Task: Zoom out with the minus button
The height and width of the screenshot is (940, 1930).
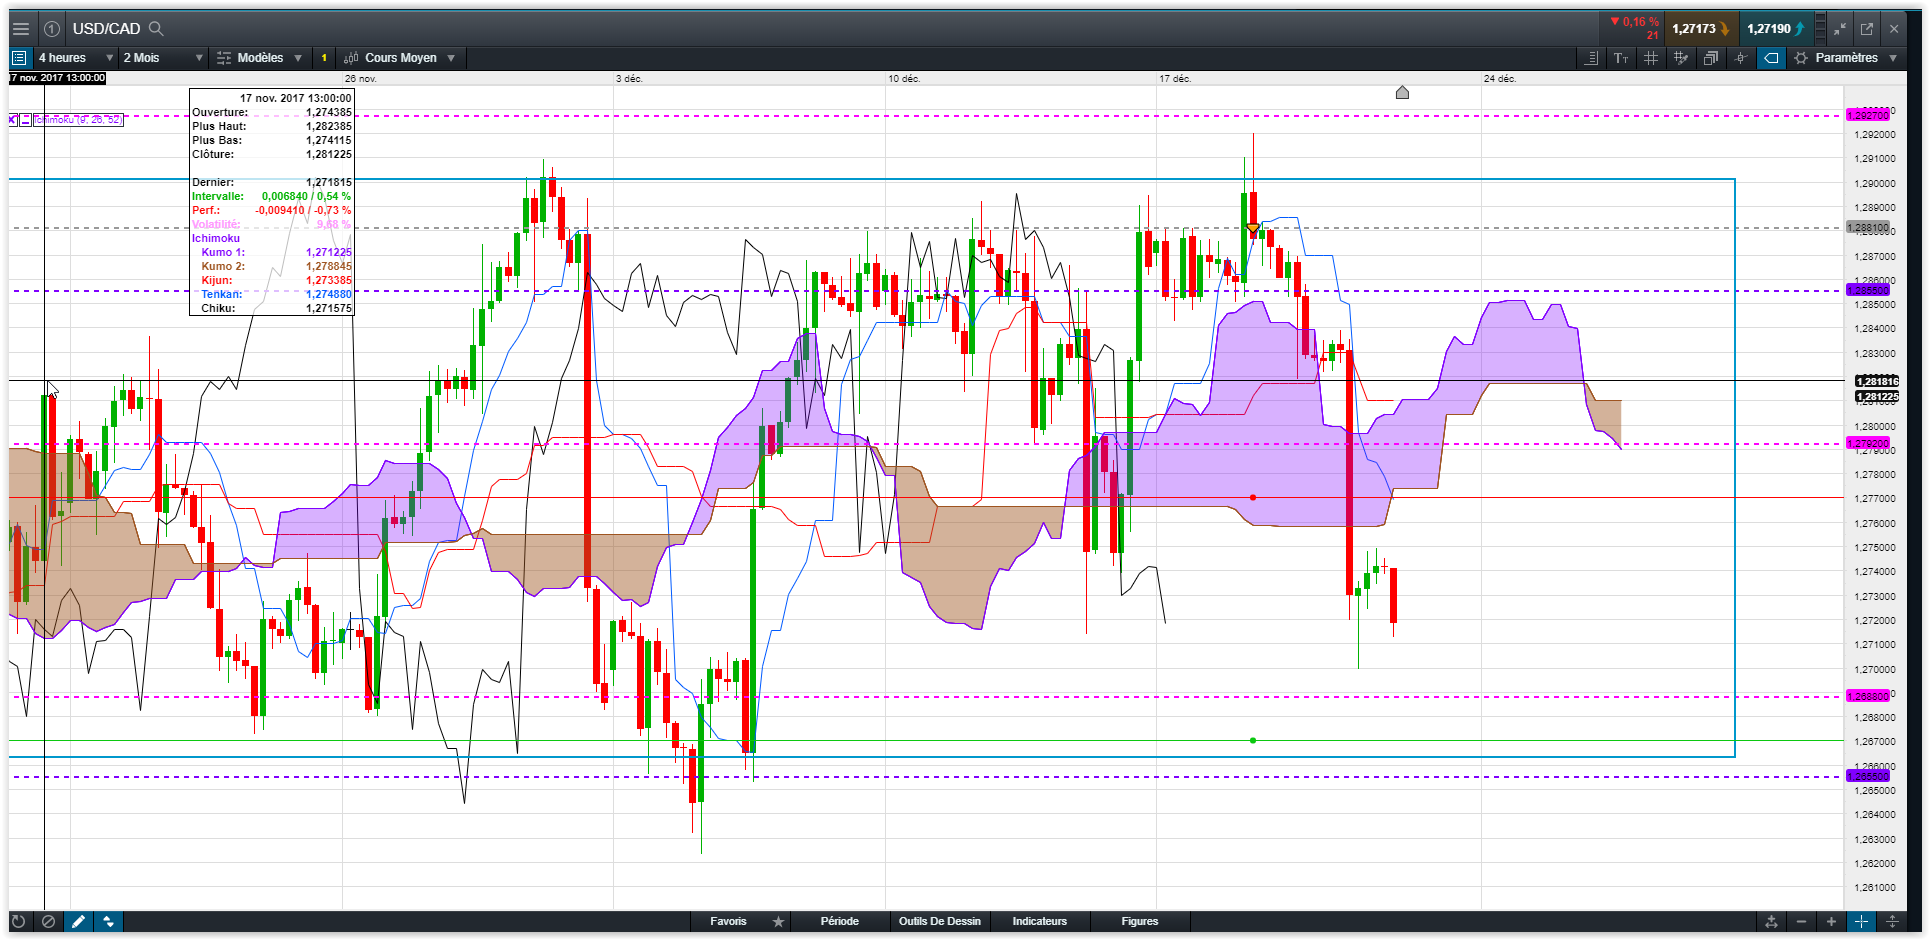Action: (1801, 921)
